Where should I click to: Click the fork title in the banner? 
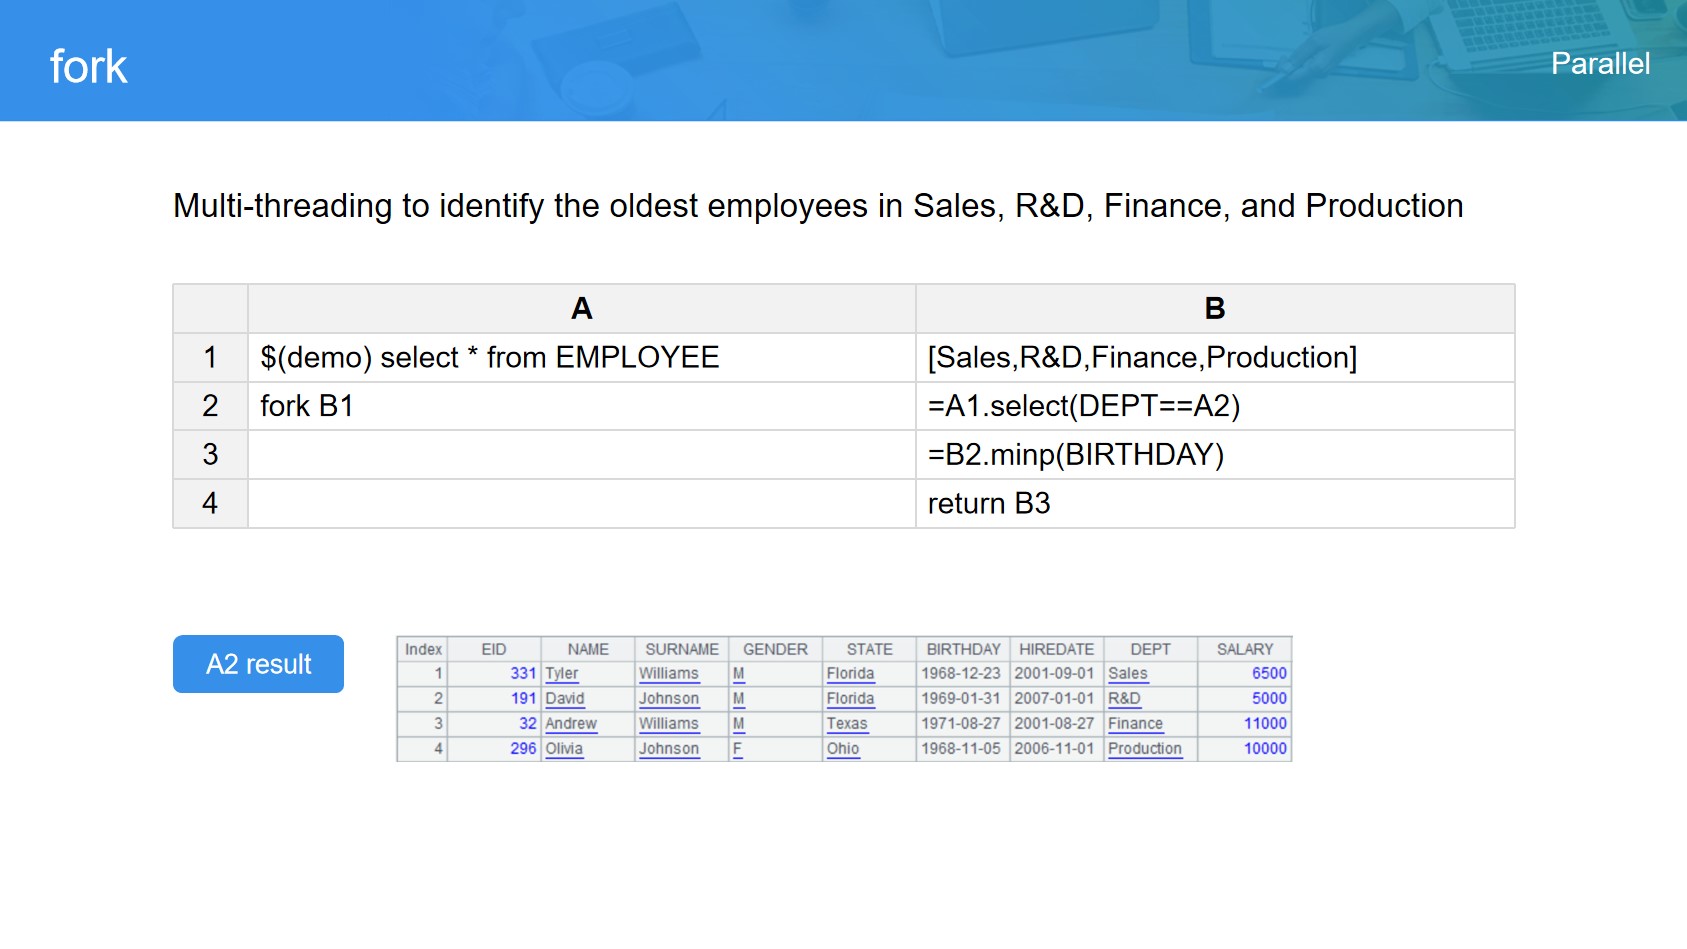click(x=89, y=67)
